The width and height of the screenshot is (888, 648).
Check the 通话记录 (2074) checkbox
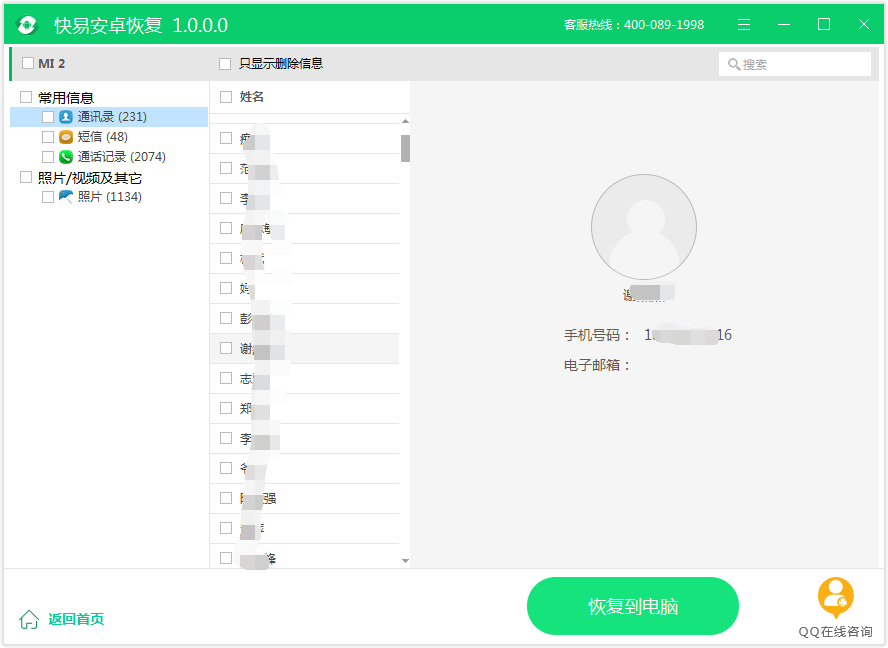tap(48, 156)
